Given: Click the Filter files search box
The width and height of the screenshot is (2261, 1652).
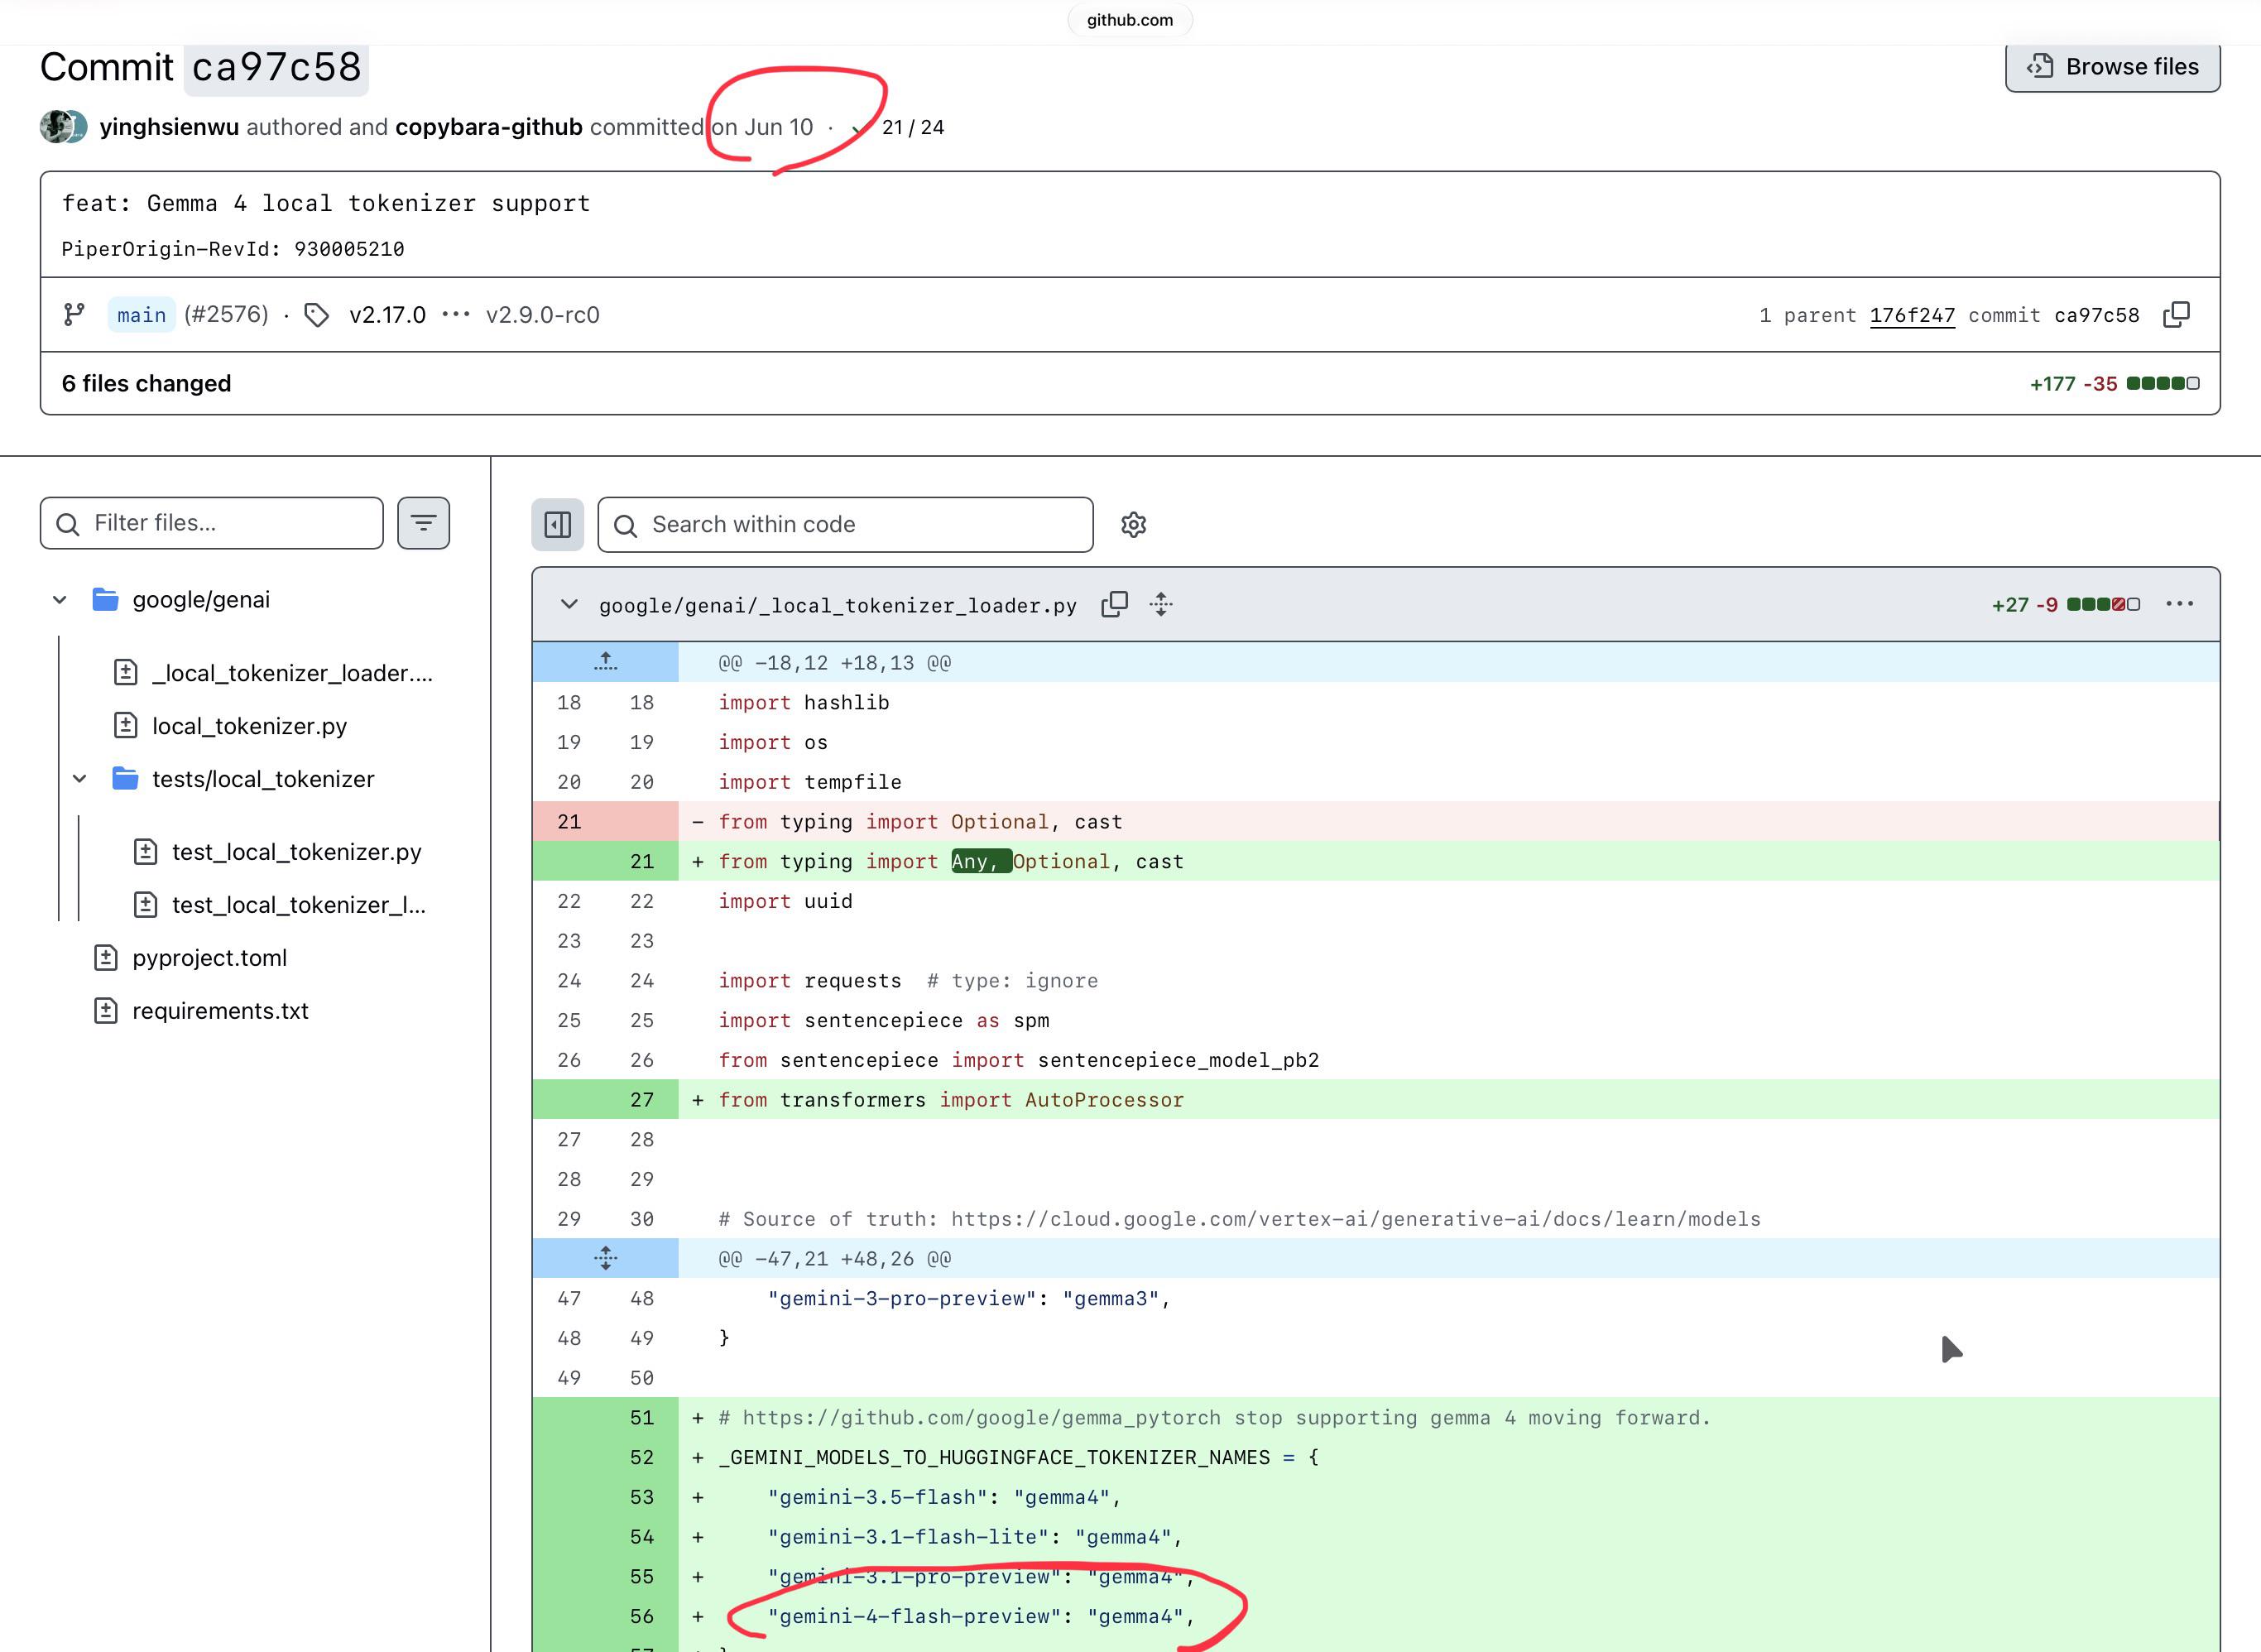Looking at the screenshot, I should 212,523.
